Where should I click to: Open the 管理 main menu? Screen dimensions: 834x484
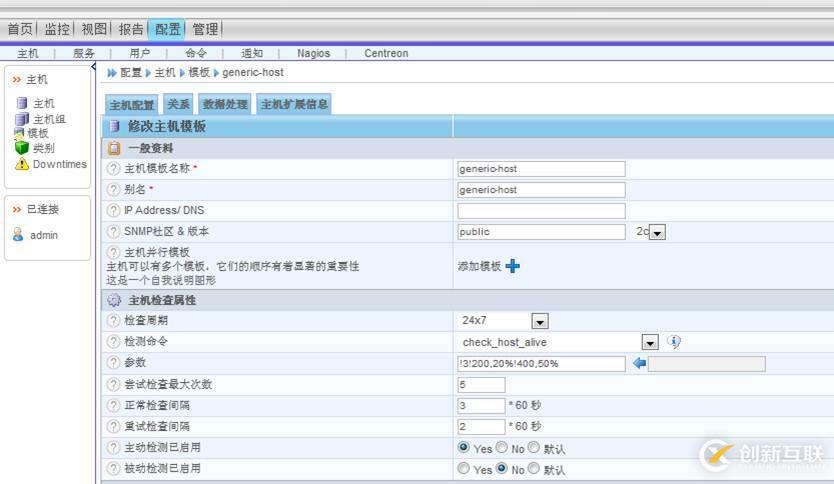coord(205,29)
